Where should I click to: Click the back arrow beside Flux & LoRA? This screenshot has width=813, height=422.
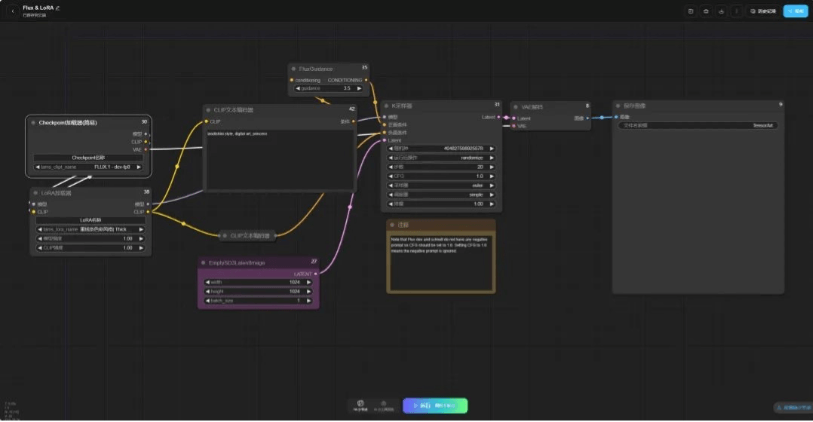(12, 11)
